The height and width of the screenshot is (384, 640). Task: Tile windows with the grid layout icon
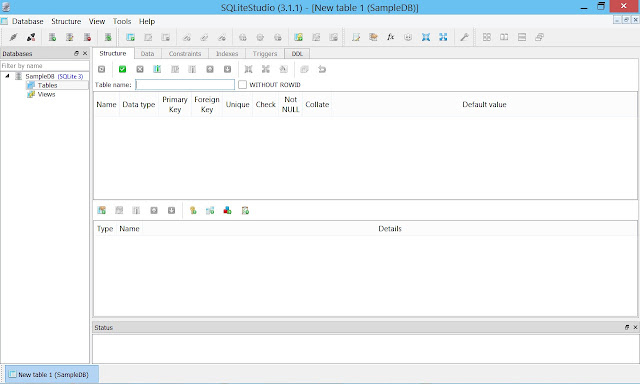click(487, 37)
